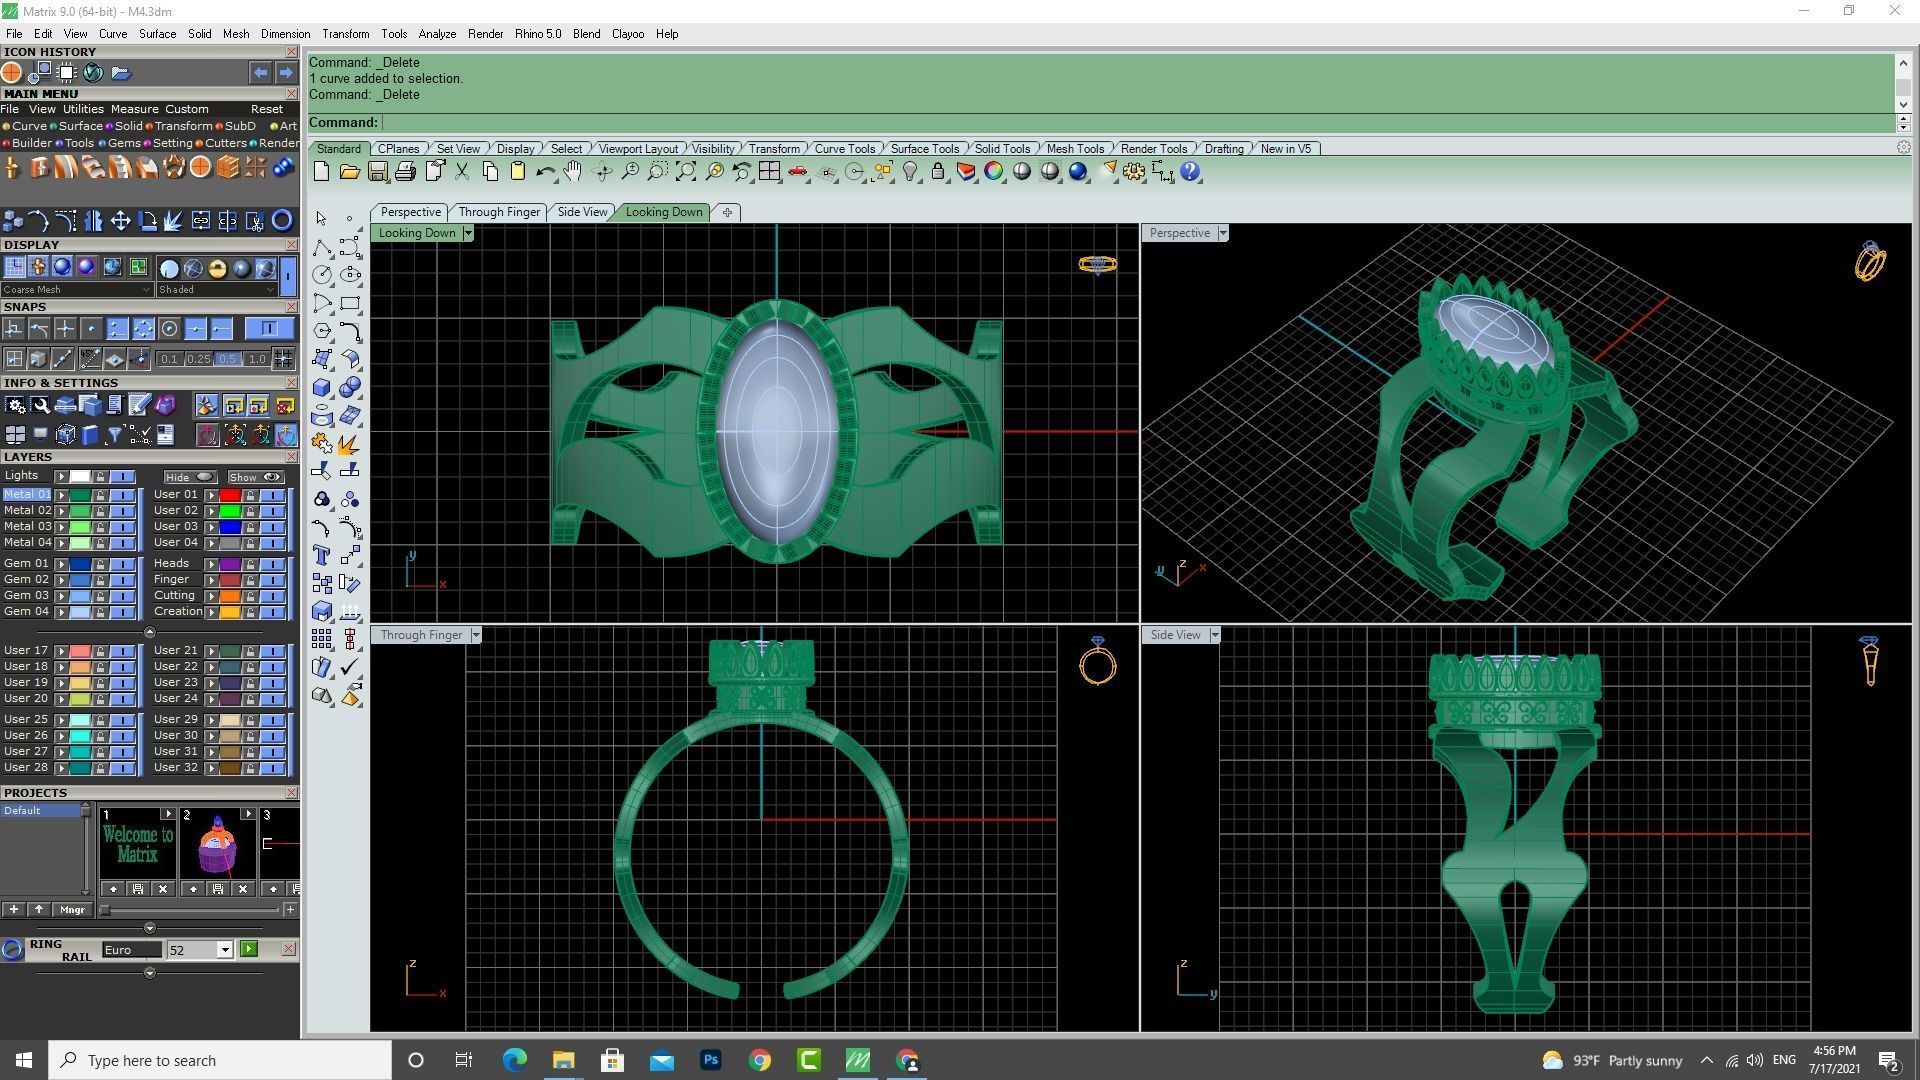Click the Box solid tool icon
The image size is (1920, 1080).
322,387
